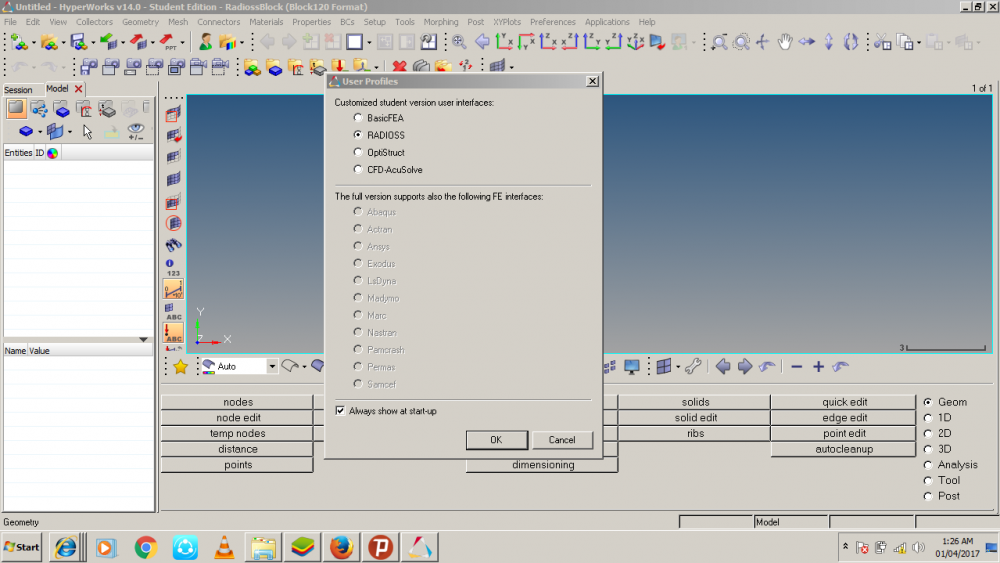The height and width of the screenshot is (563, 1000).
Task: Click the Import model icon in toolbar
Action: pos(108,42)
